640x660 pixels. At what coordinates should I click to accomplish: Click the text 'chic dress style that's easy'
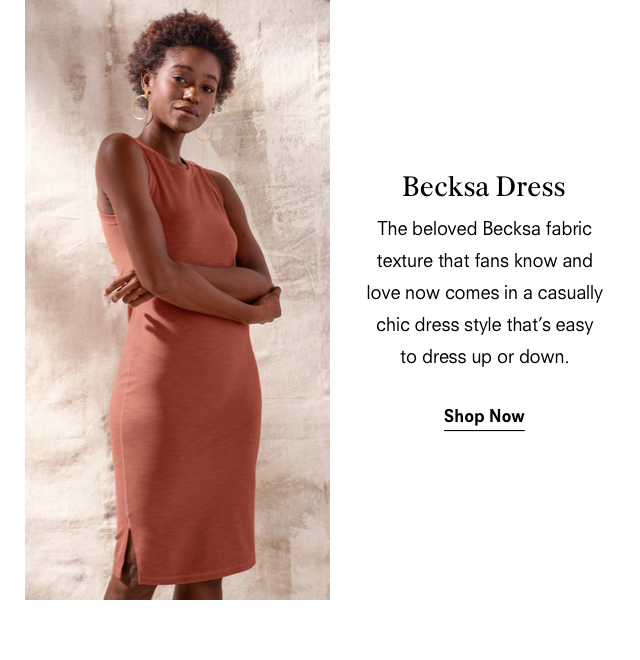click(484, 325)
